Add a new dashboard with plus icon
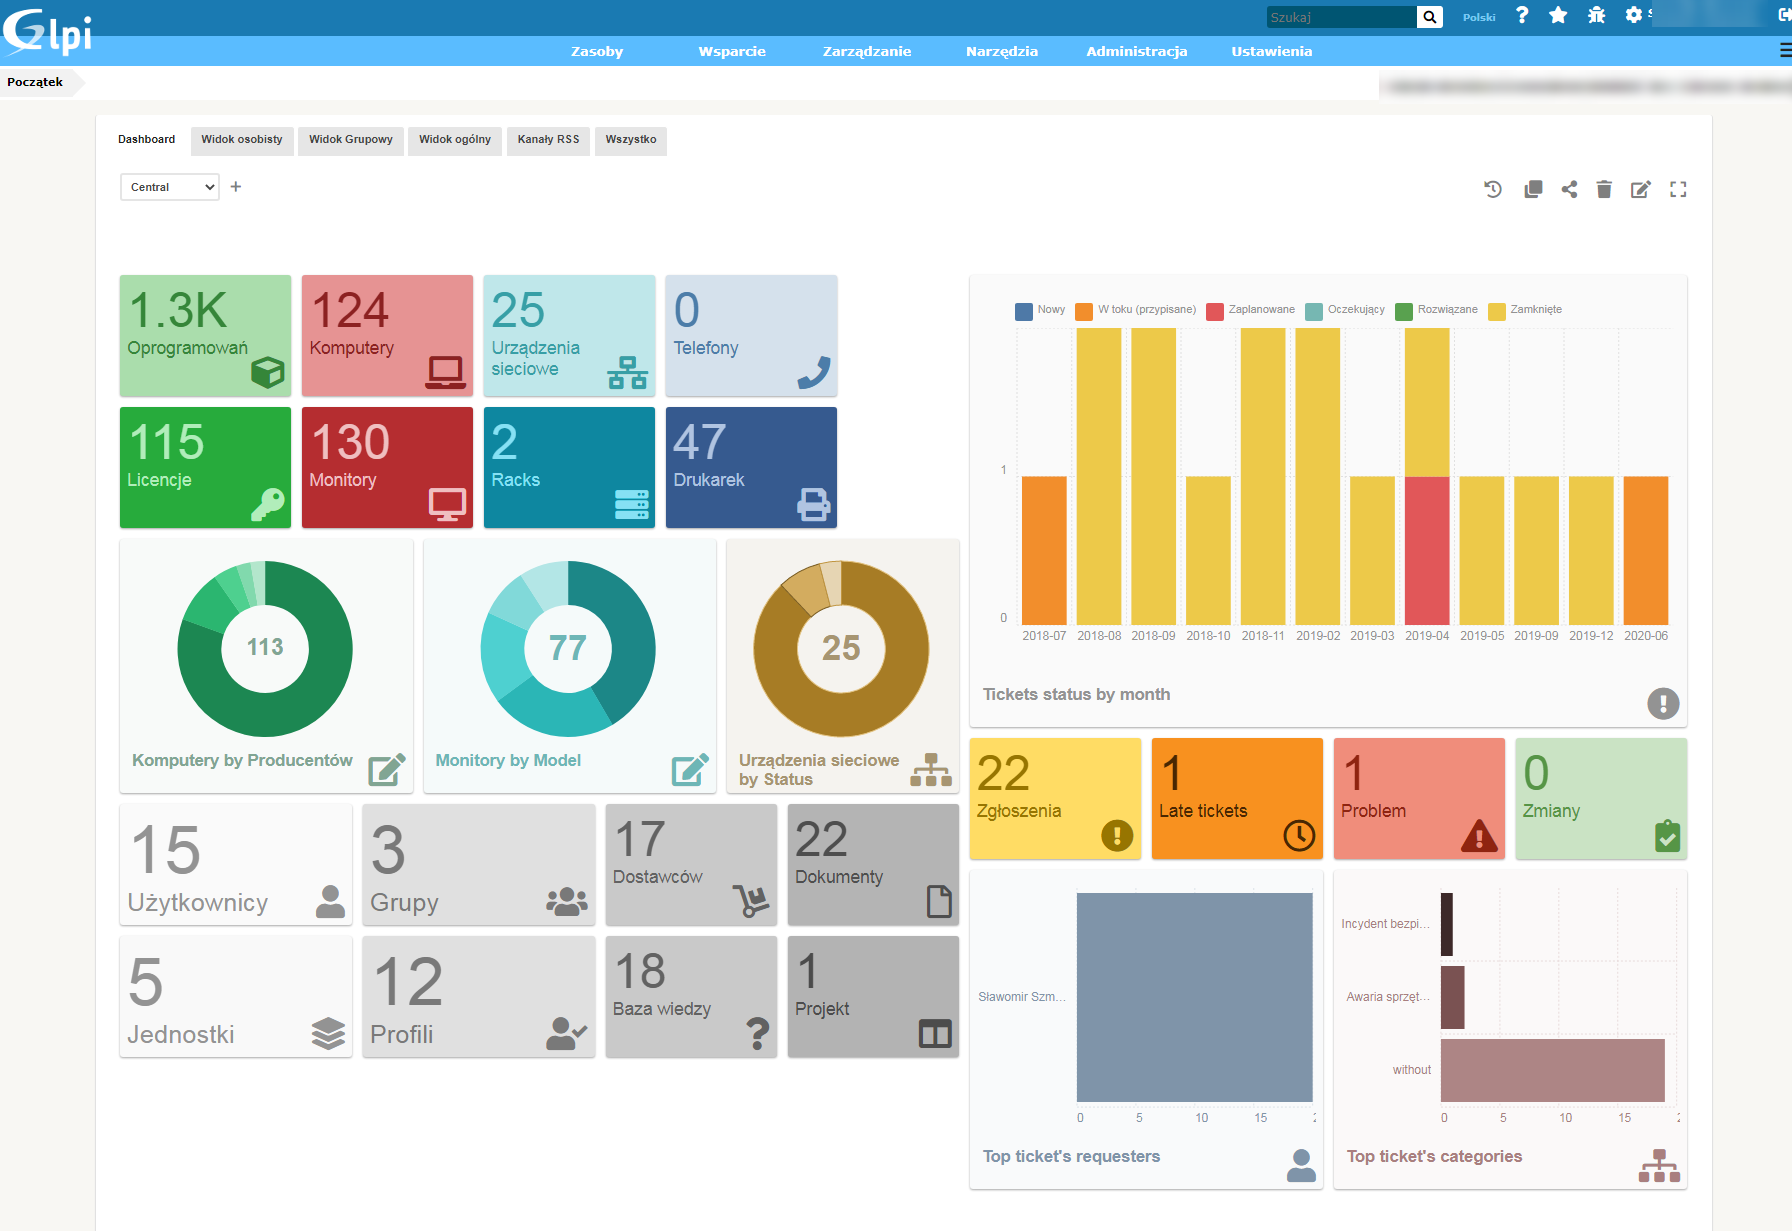Viewport: 1792px width, 1231px height. coord(236,187)
